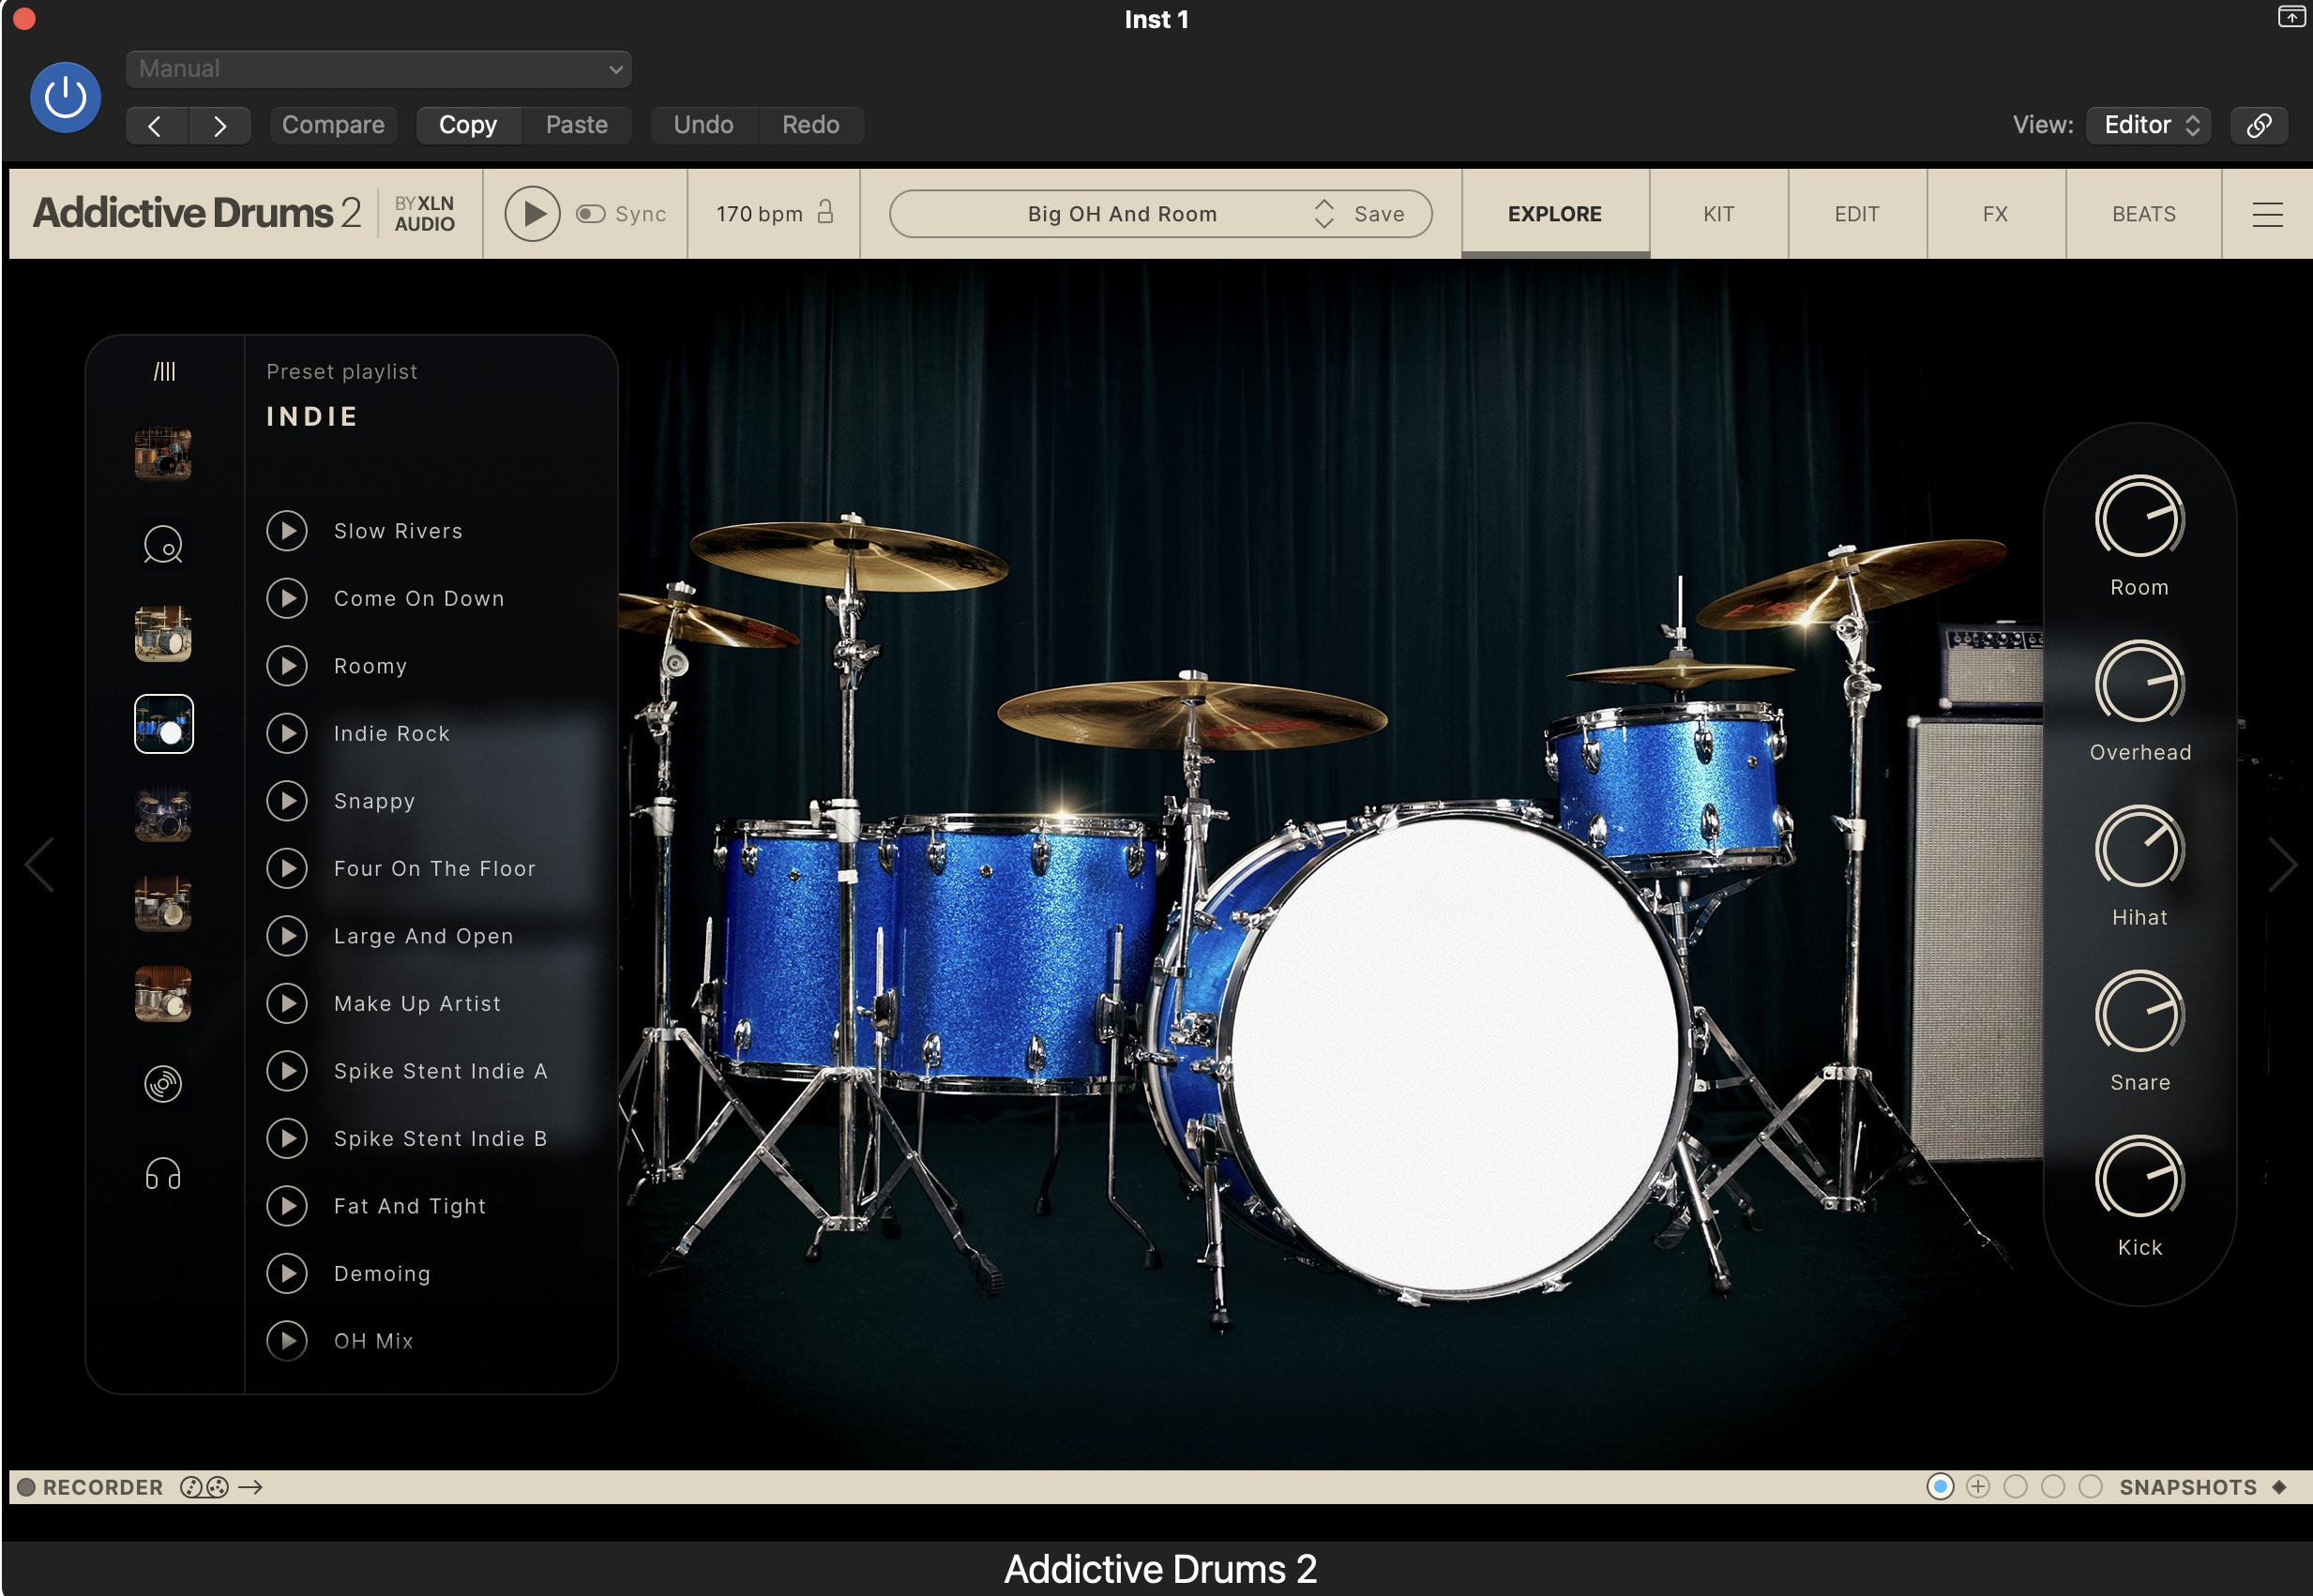Switch to the BEATS tab
This screenshot has width=2313, height=1596.
pos(2144,214)
